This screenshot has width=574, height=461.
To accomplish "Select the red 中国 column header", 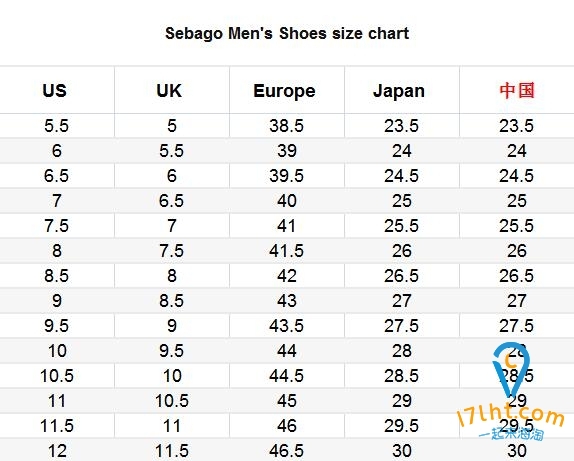I will coord(517,90).
